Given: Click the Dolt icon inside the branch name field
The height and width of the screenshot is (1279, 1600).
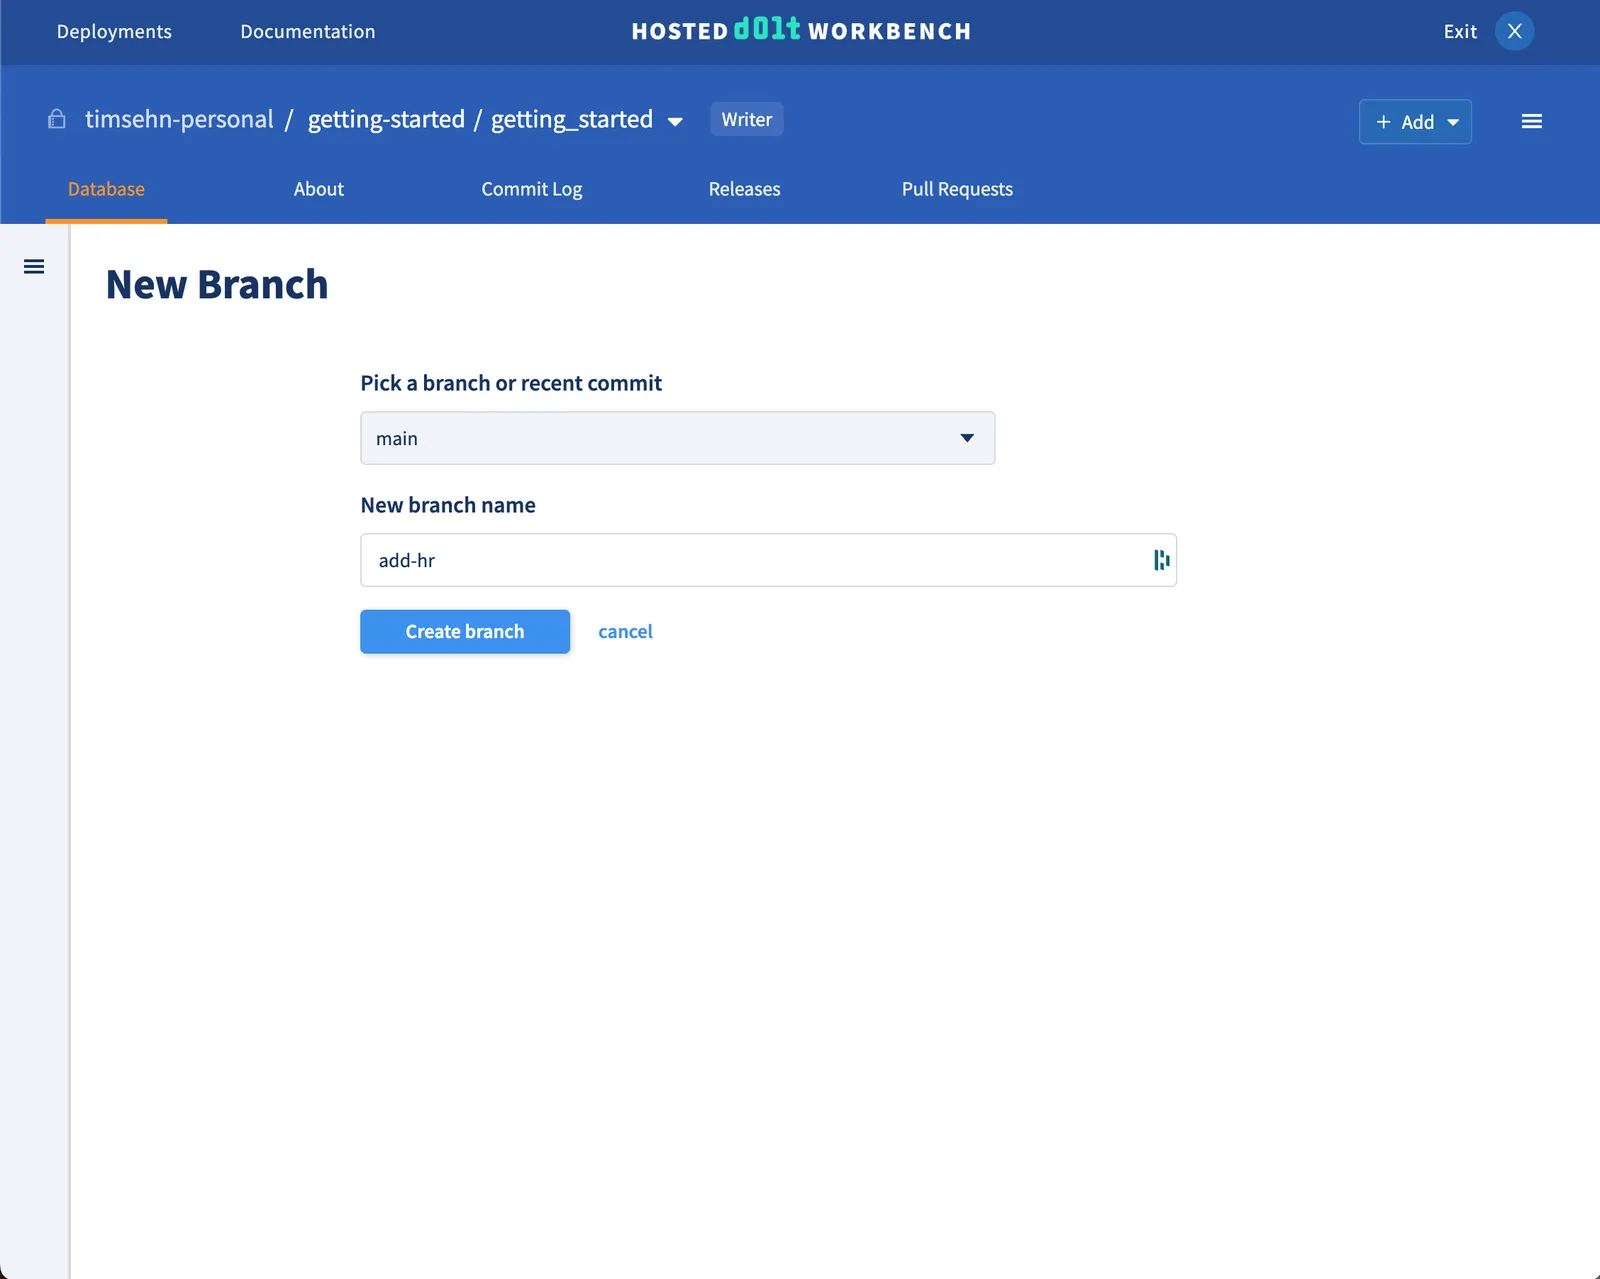Looking at the screenshot, I should click(x=1159, y=560).
